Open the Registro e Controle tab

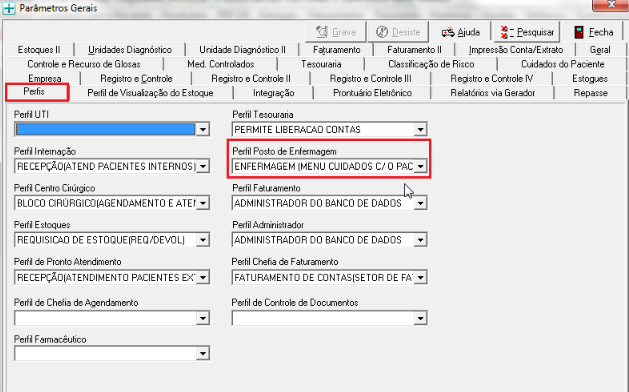[x=136, y=79]
